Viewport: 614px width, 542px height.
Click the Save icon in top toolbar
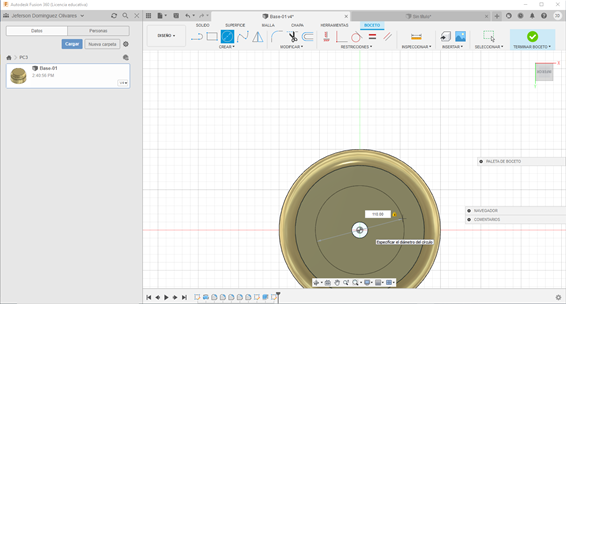176,16
